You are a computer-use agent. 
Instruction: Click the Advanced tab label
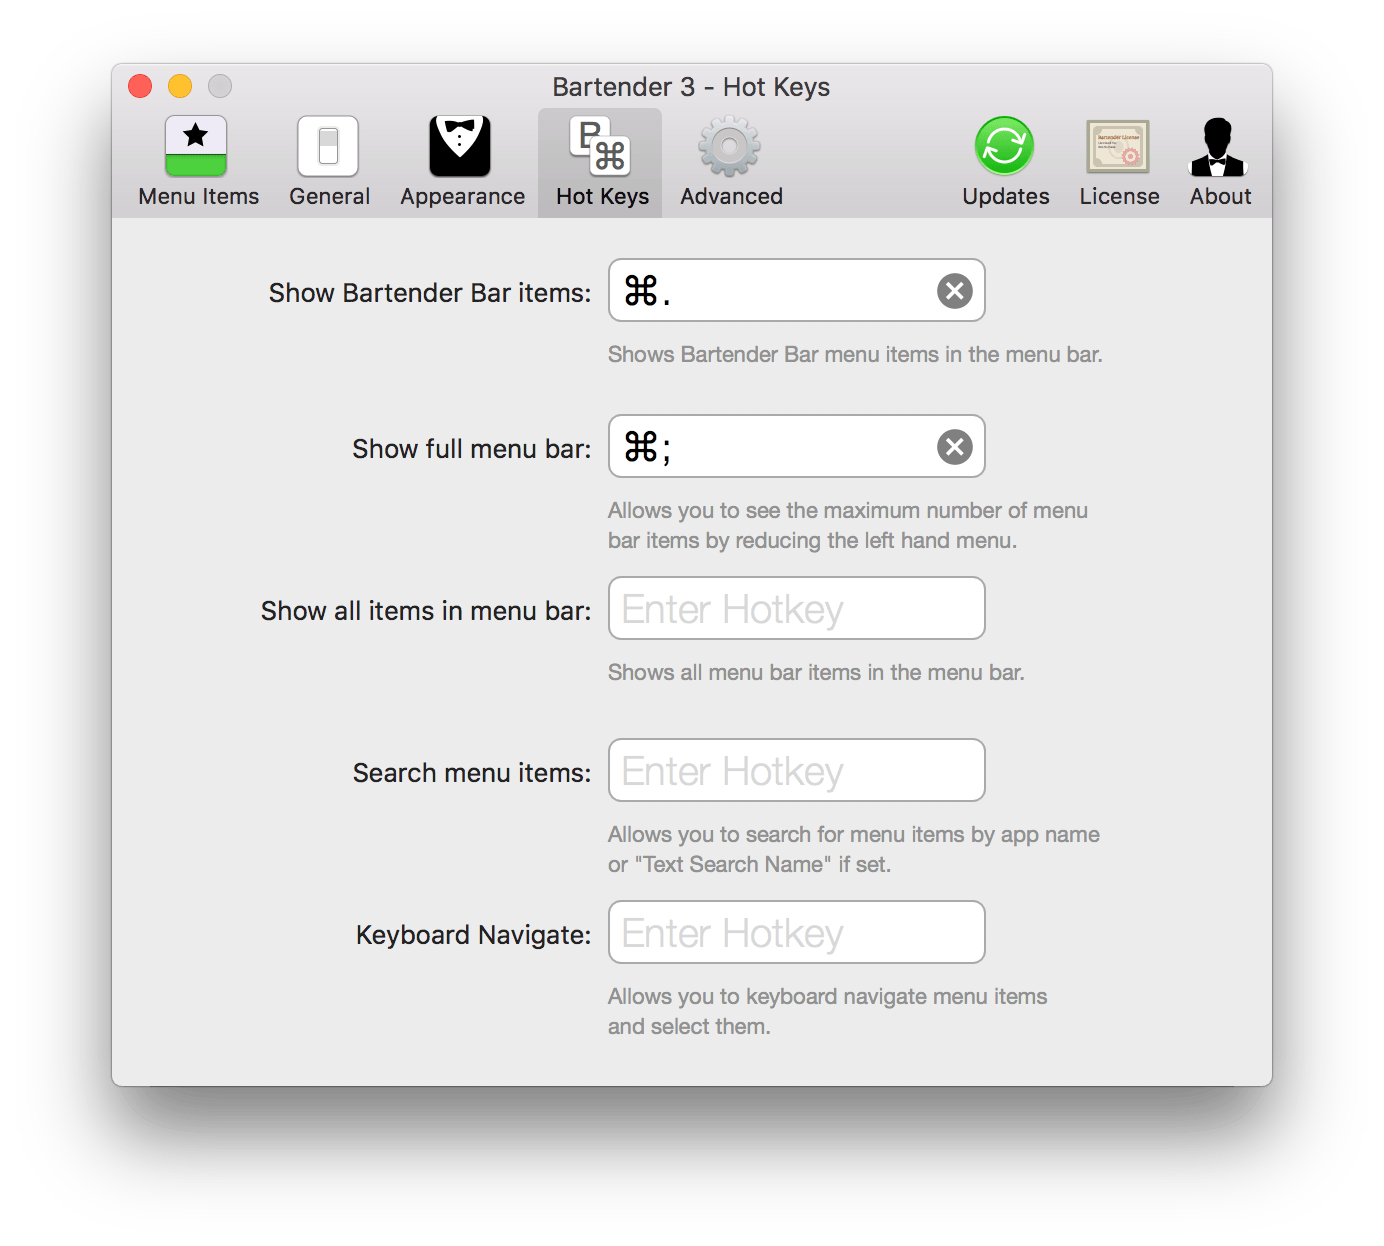(x=732, y=197)
